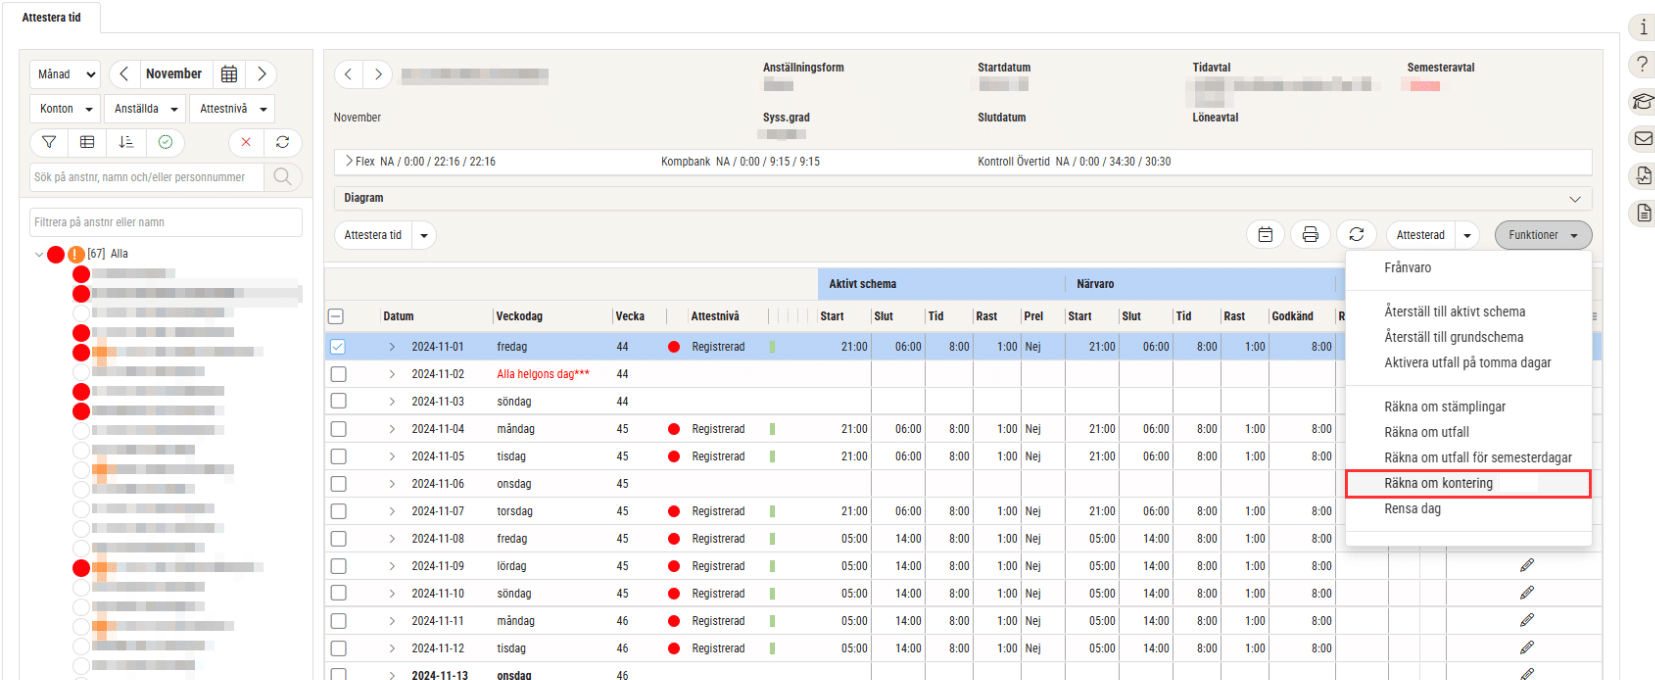Tick the checkbox for 2024-11-05
This screenshot has width=1655, height=680.
click(338, 456)
